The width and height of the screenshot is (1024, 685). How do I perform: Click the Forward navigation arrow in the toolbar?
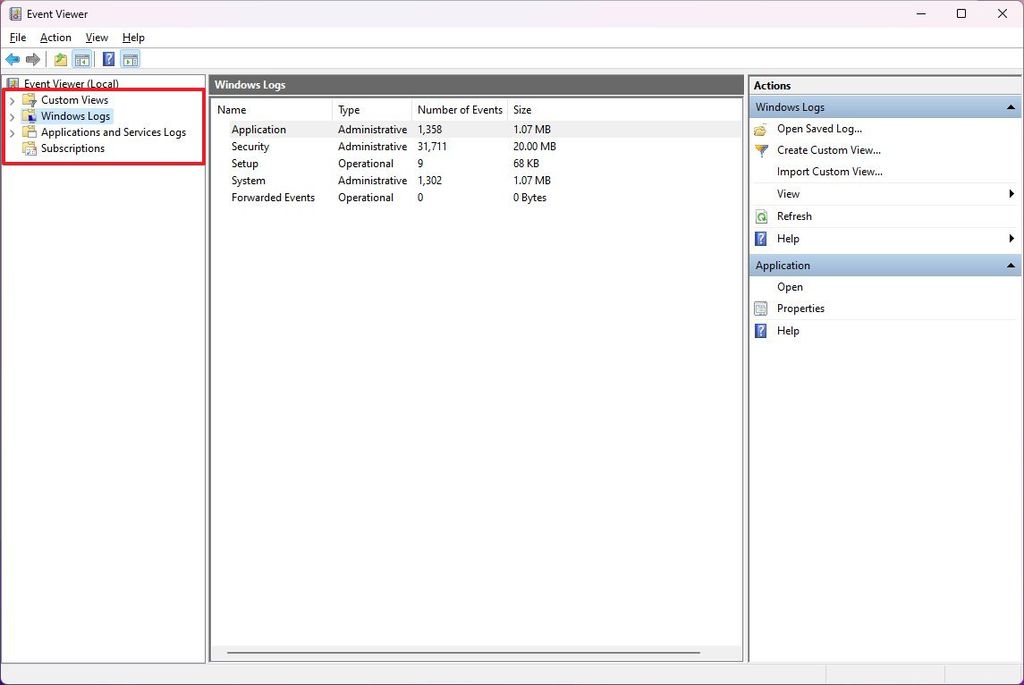[x=33, y=59]
